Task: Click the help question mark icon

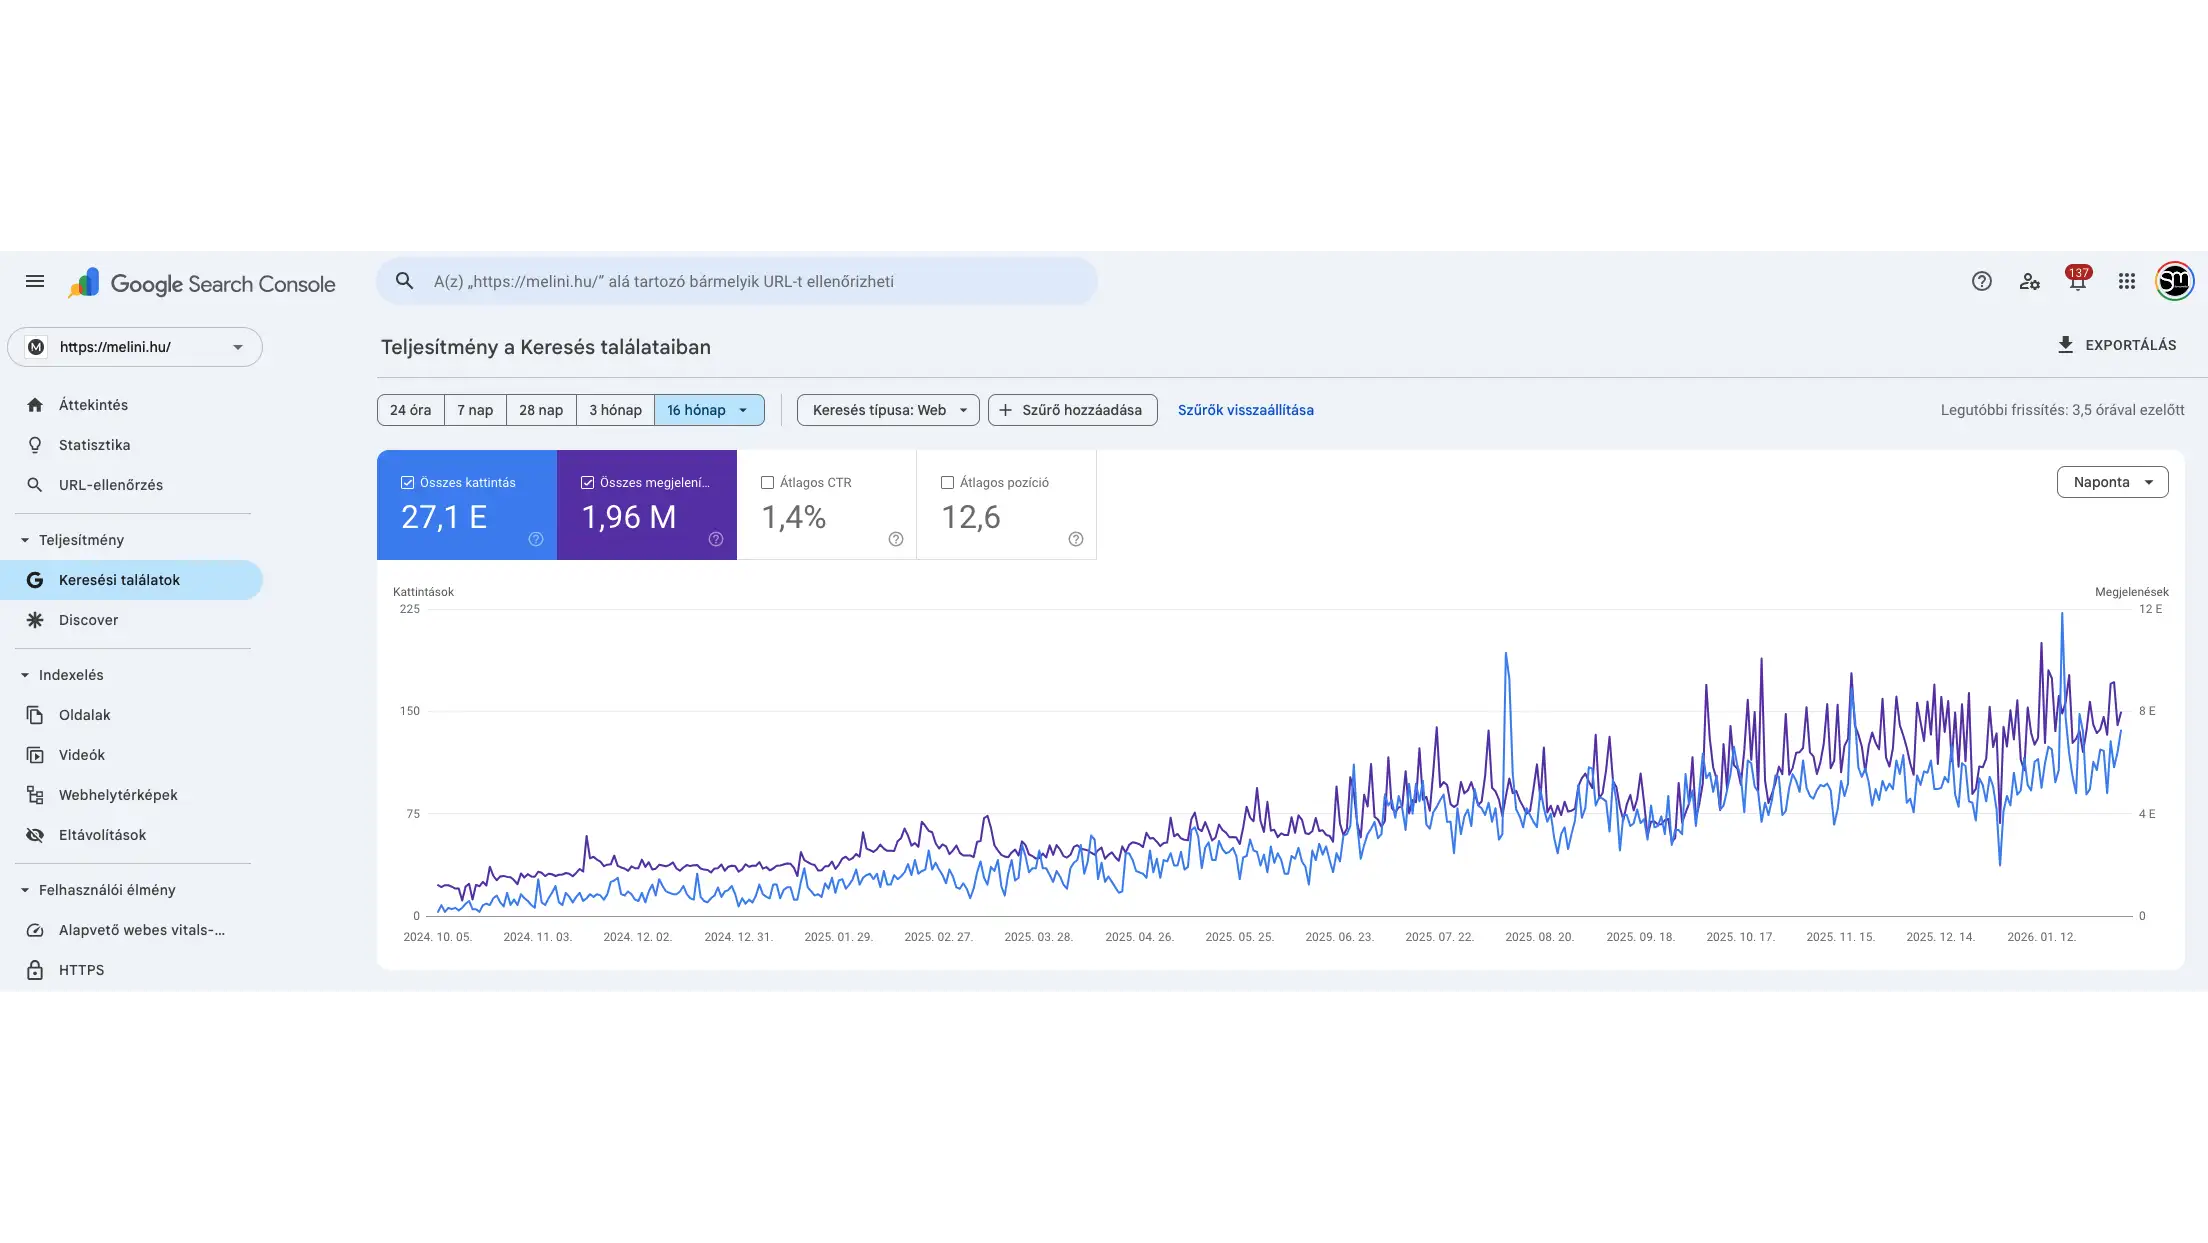Action: pos(1981,281)
